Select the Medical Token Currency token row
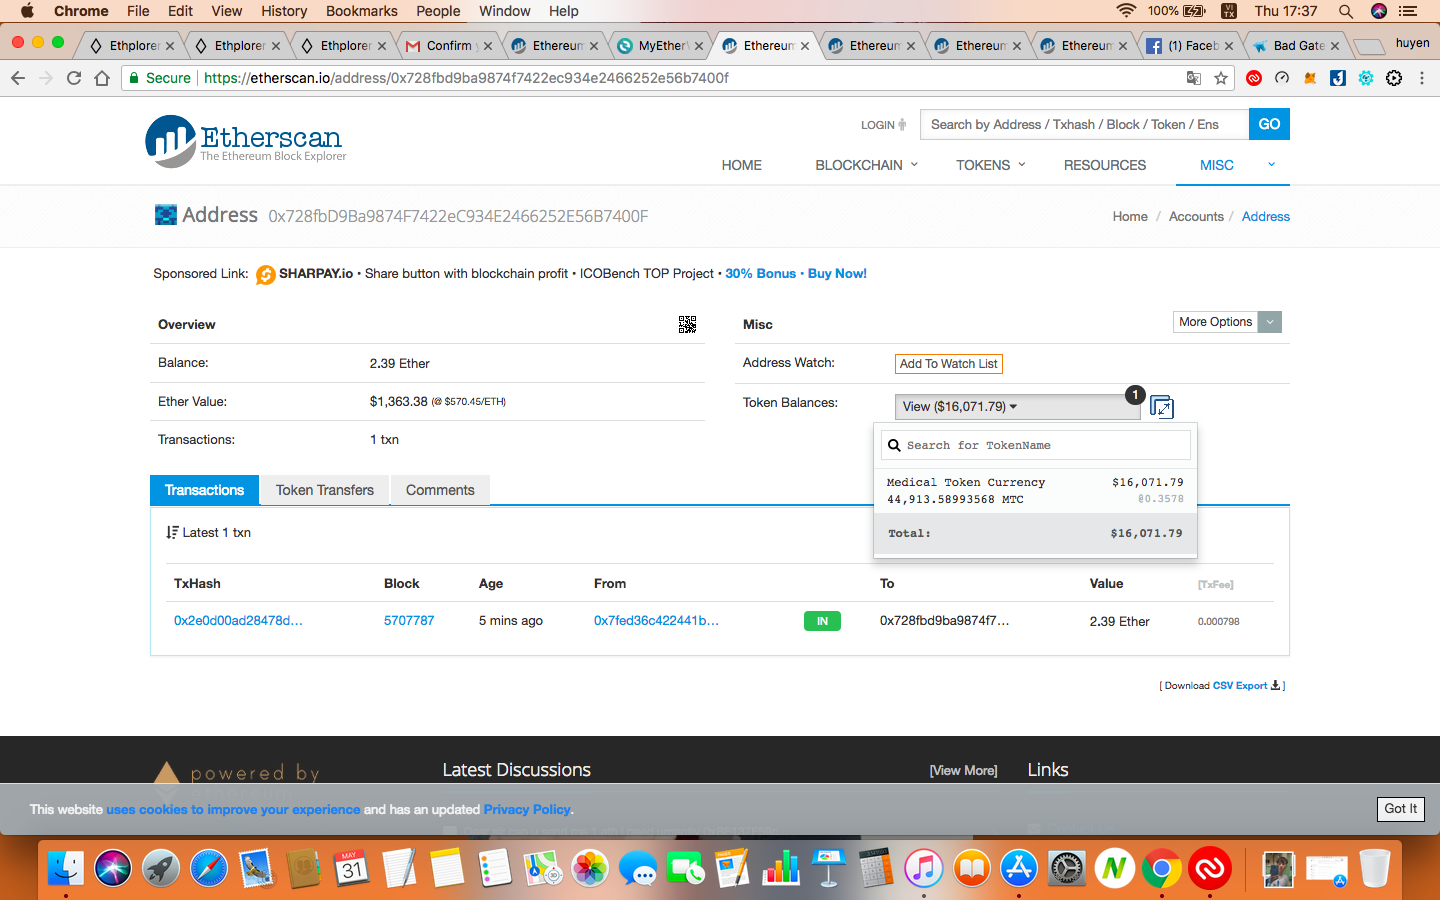The height and width of the screenshot is (900, 1440). click(1035, 491)
